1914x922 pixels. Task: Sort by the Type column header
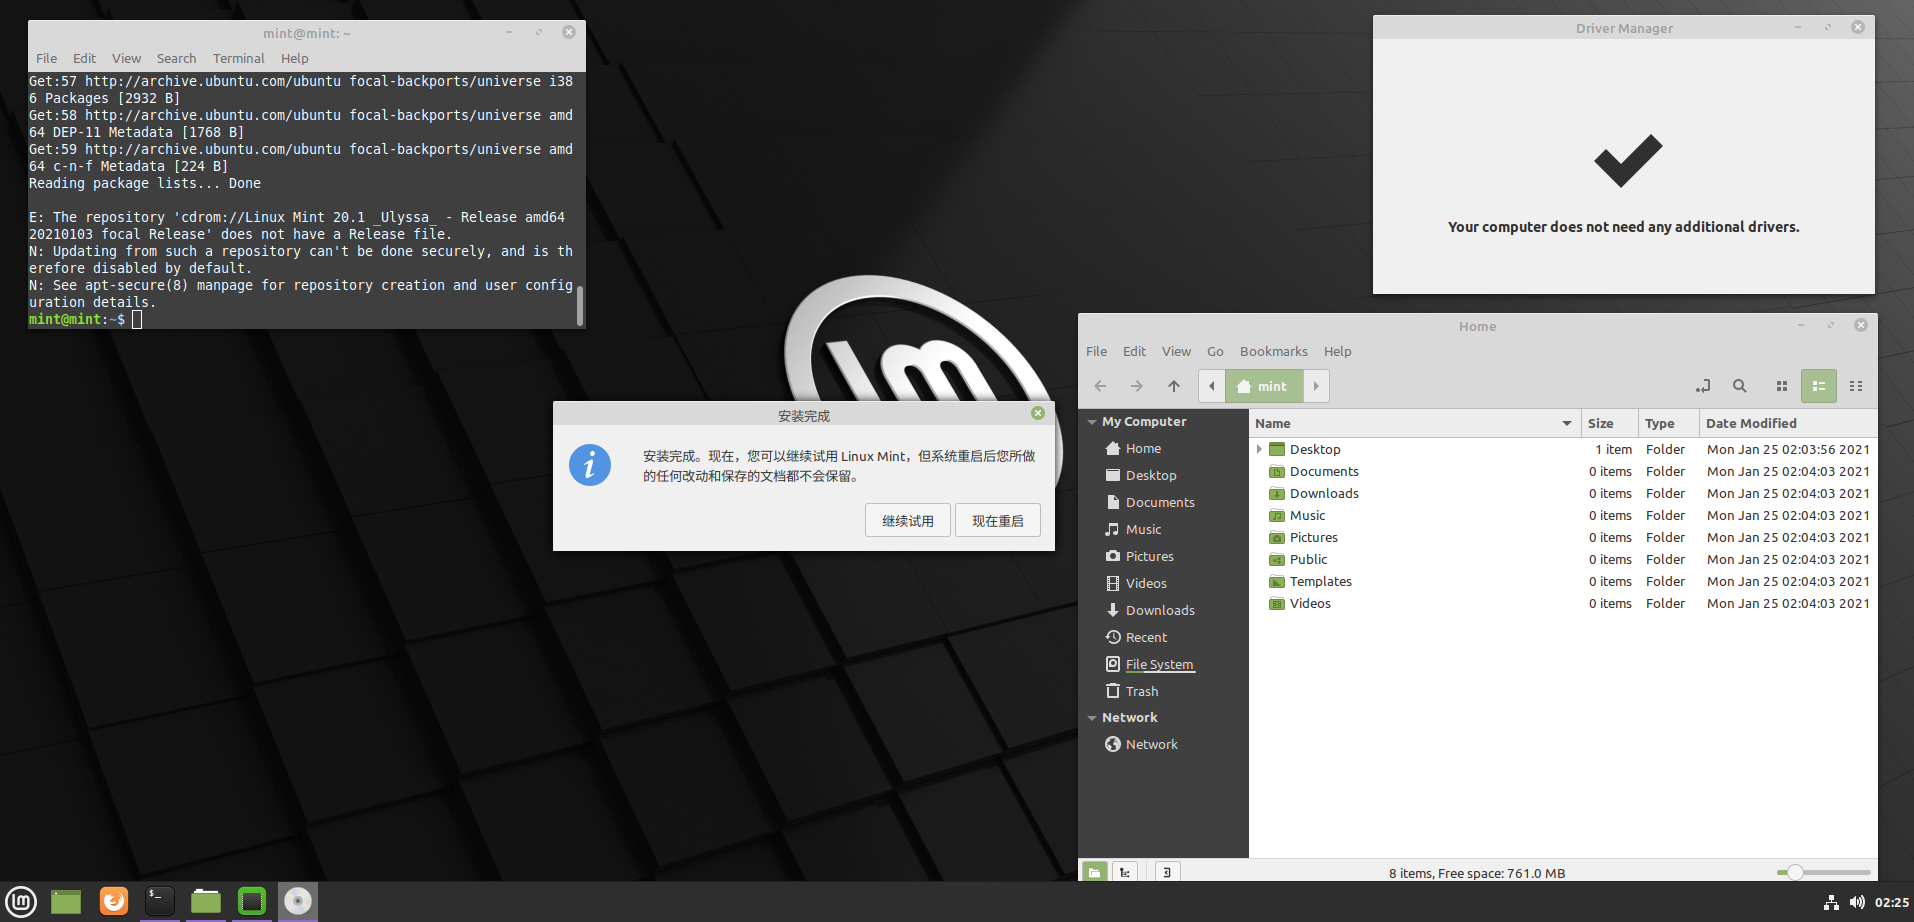coord(1668,423)
